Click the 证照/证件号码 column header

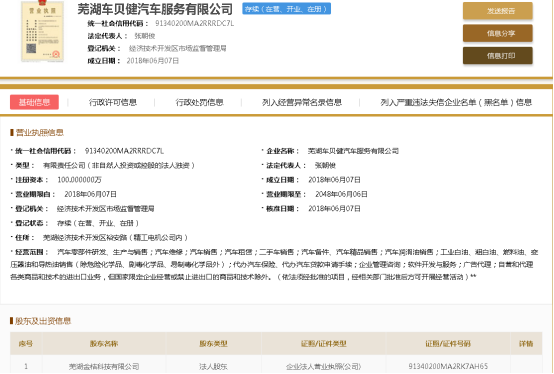[448, 343]
